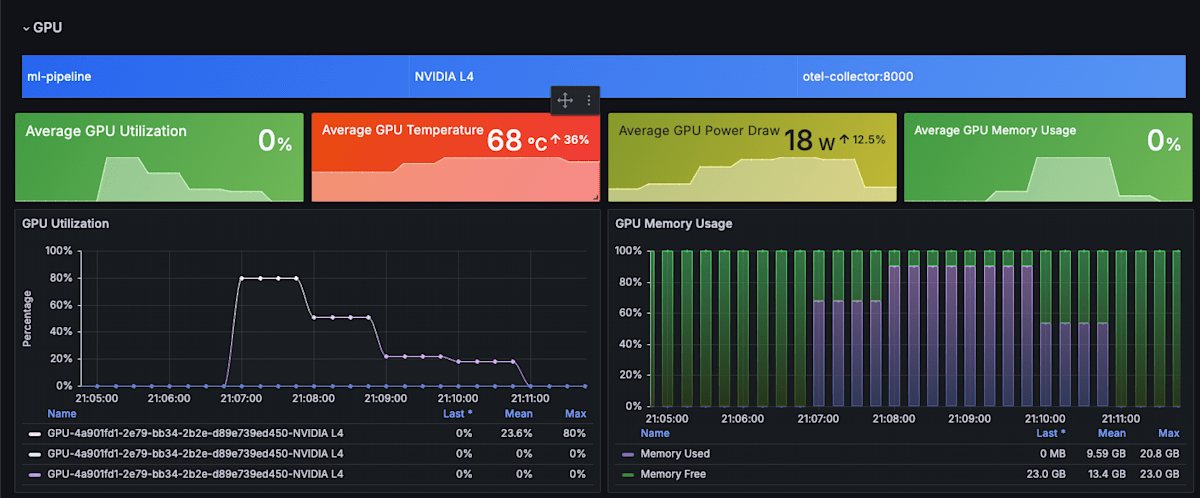Open Average GPU Temperature panel title
Image resolution: width=1200 pixels, height=498 pixels.
(403, 130)
